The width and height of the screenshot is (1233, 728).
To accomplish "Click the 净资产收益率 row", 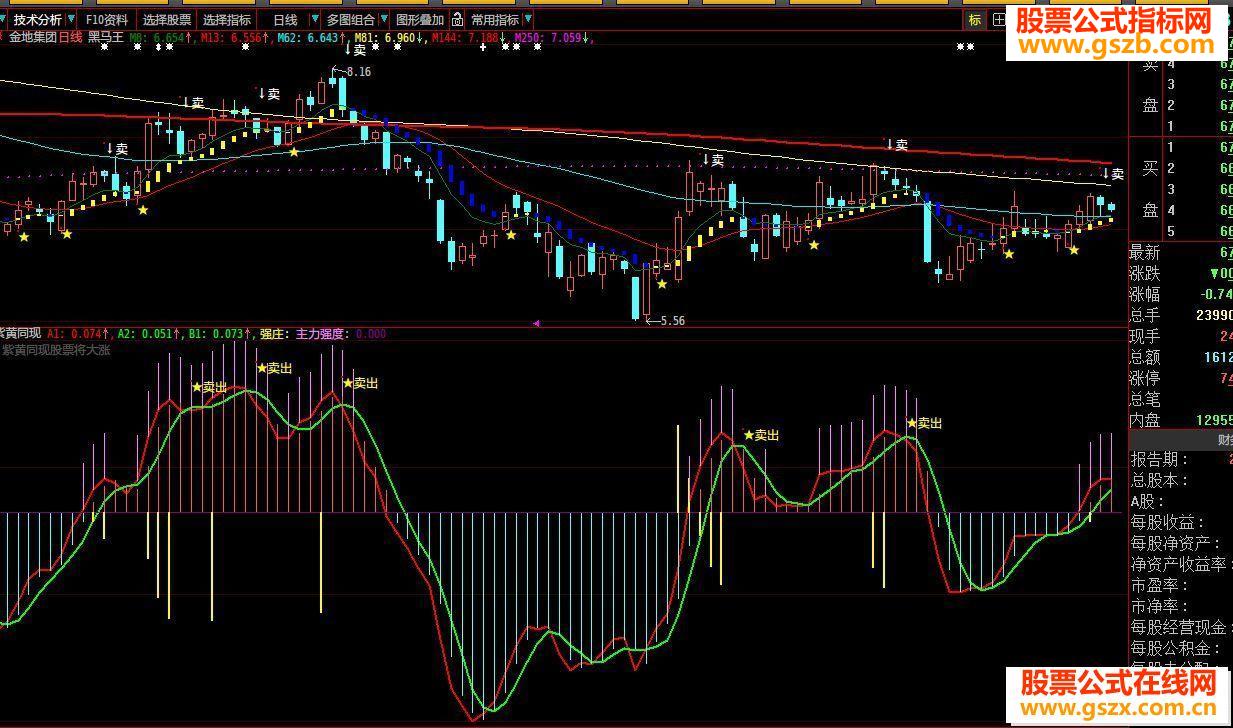I will 1181,564.
